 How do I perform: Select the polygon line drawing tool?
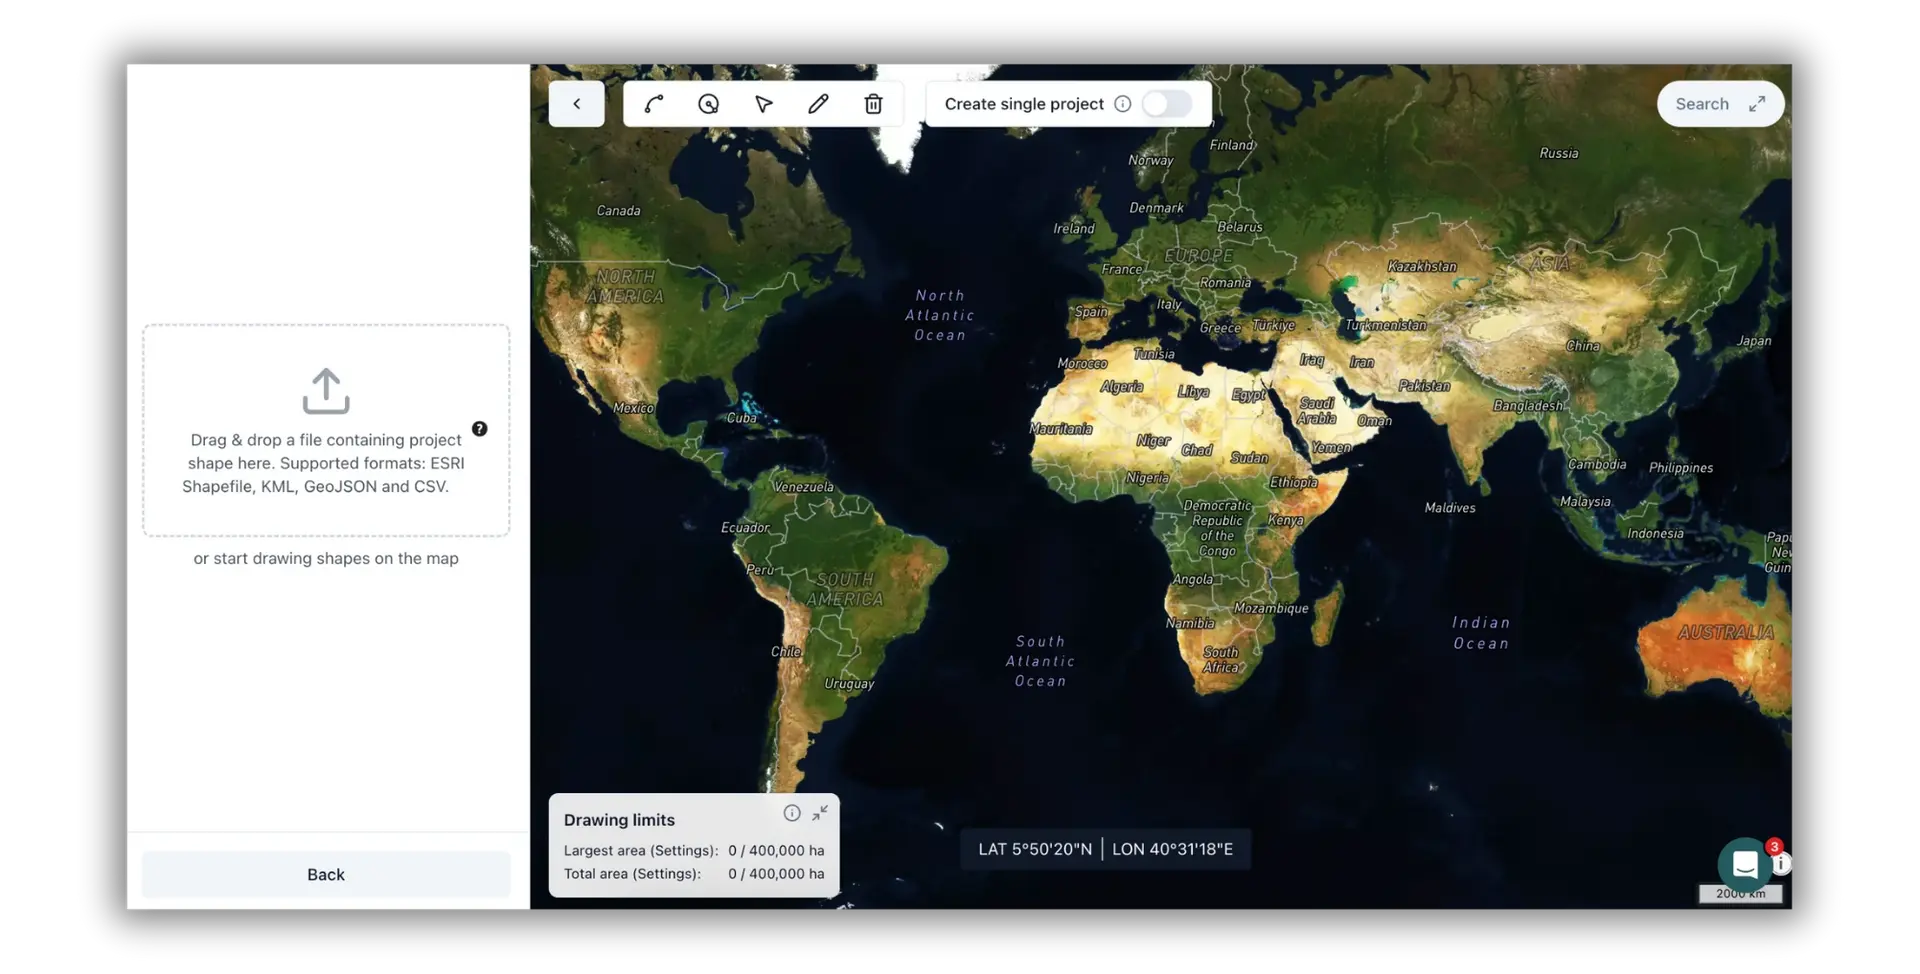[x=654, y=104]
